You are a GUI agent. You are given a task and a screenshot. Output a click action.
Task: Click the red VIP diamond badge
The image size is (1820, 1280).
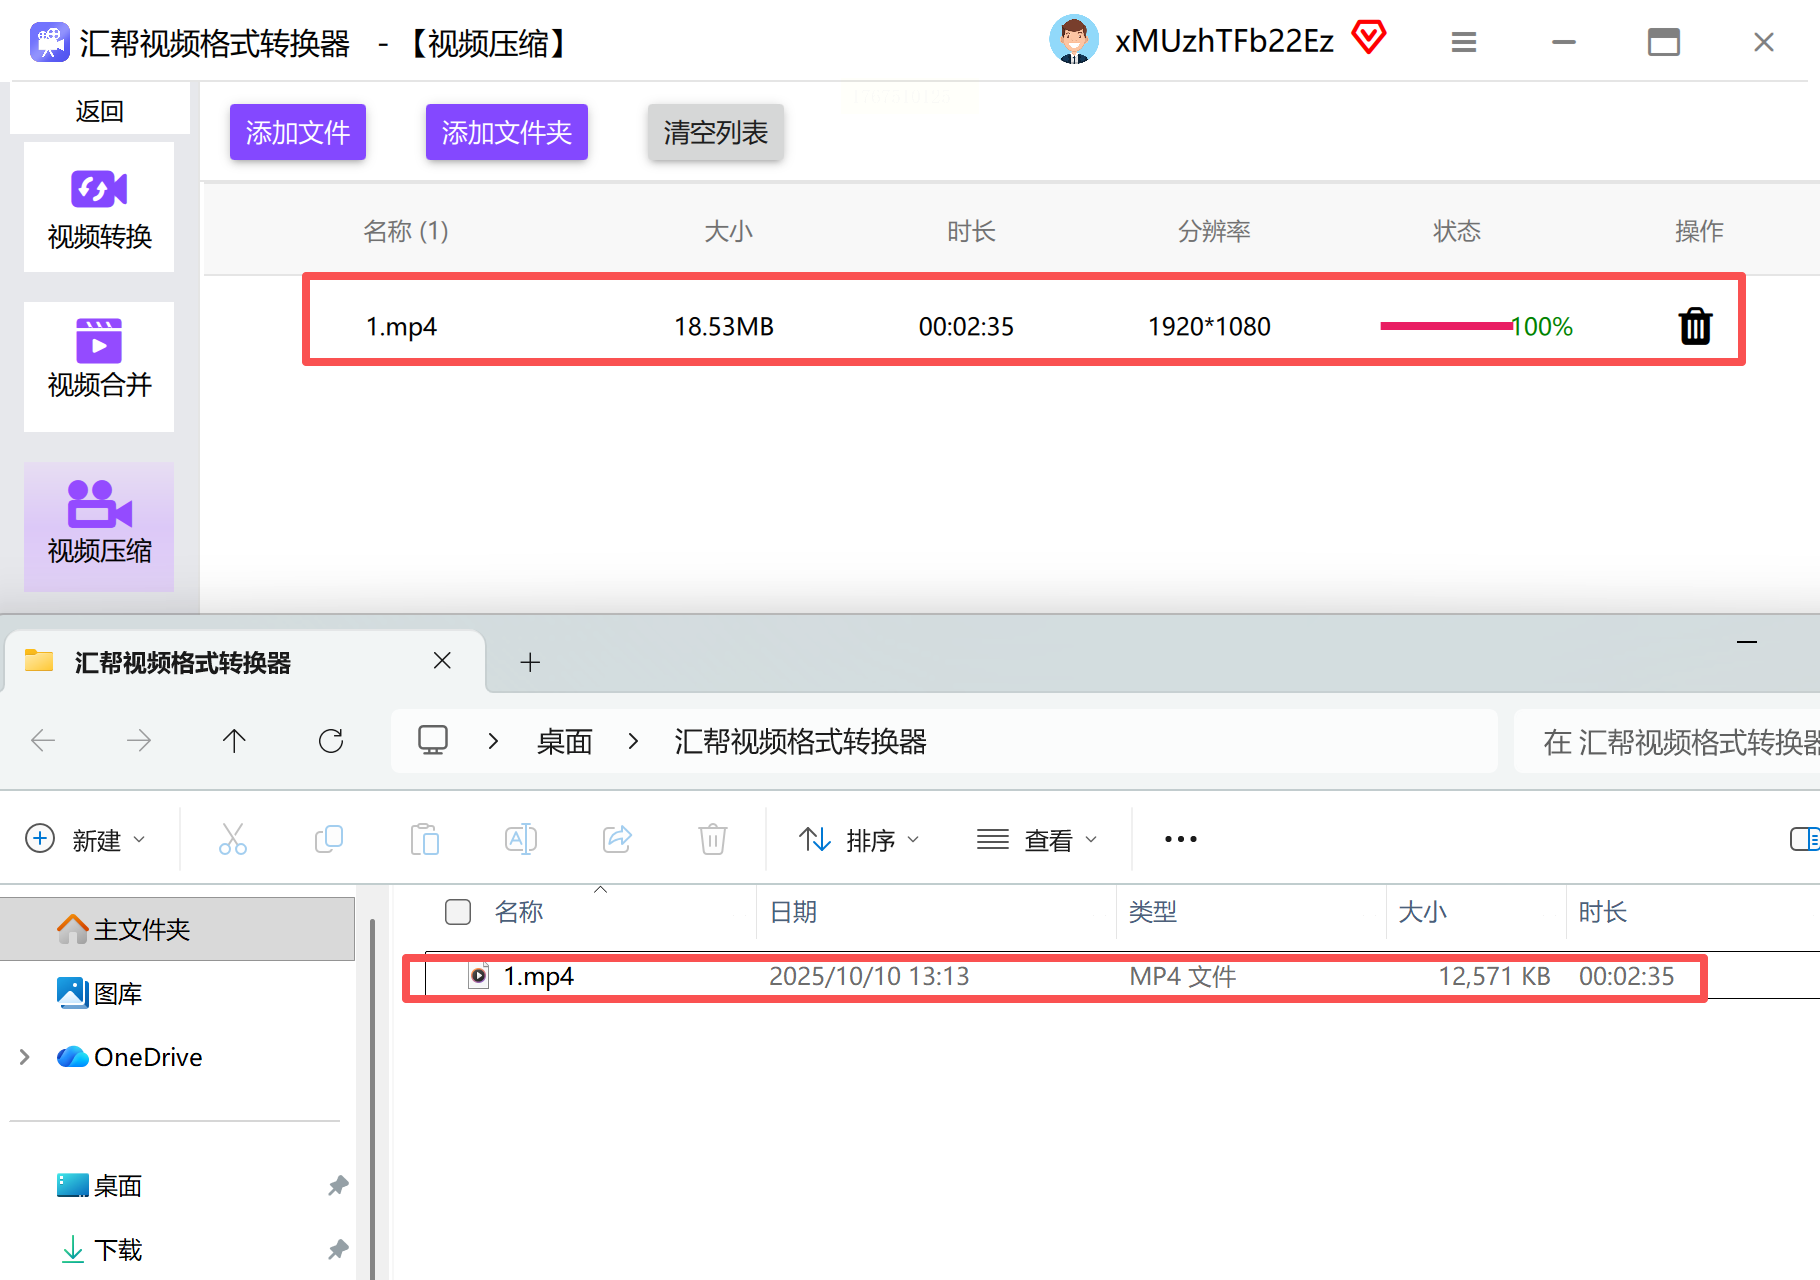(1369, 38)
